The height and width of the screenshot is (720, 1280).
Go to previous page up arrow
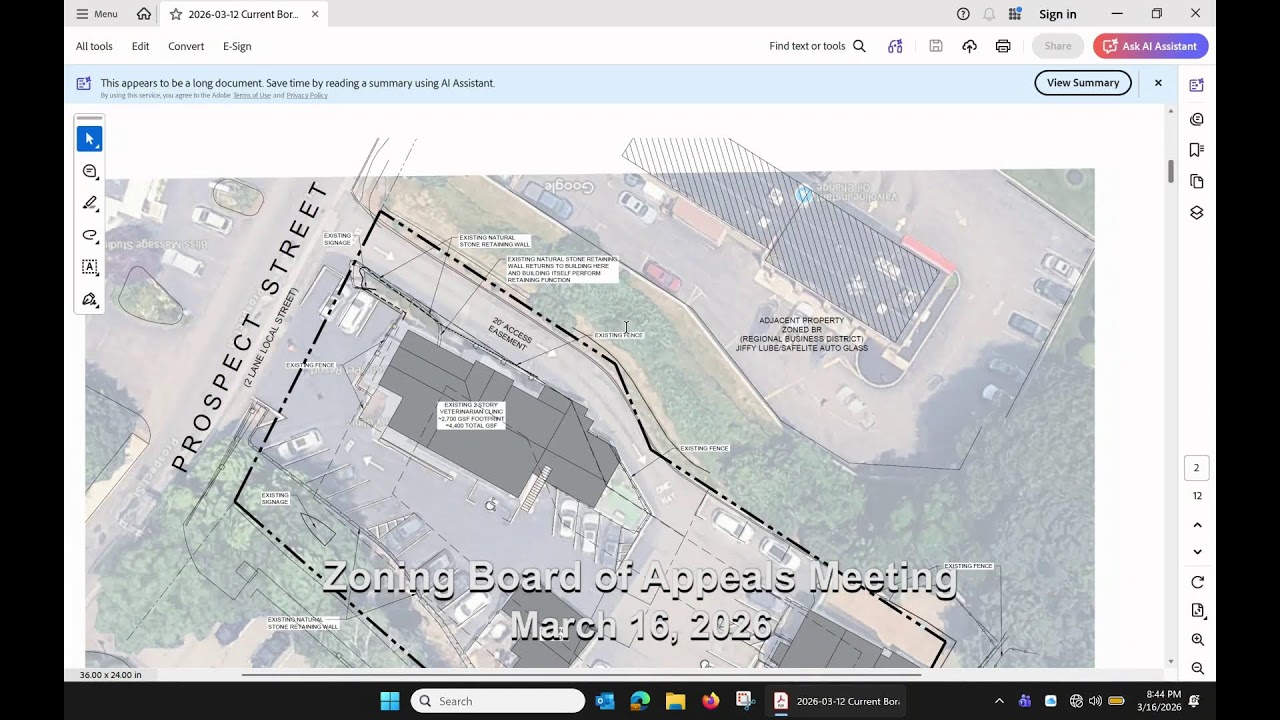pos(1197,525)
